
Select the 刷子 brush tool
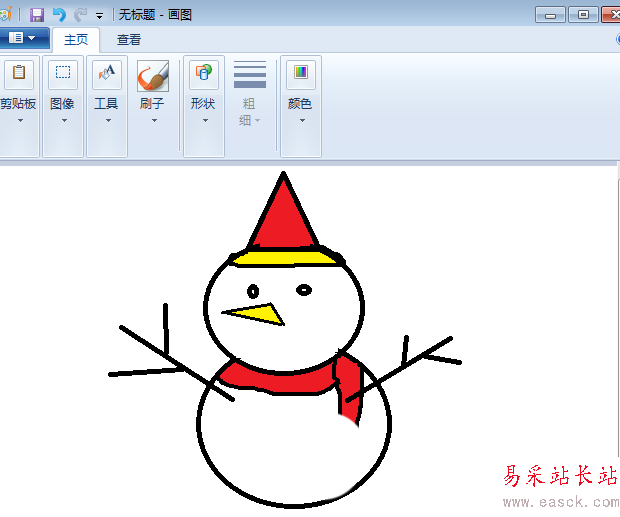153,75
